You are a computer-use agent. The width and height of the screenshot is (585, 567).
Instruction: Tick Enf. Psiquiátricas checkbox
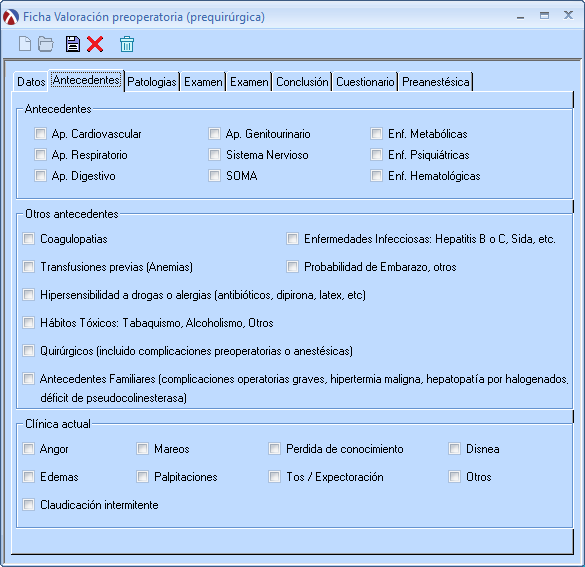point(376,154)
